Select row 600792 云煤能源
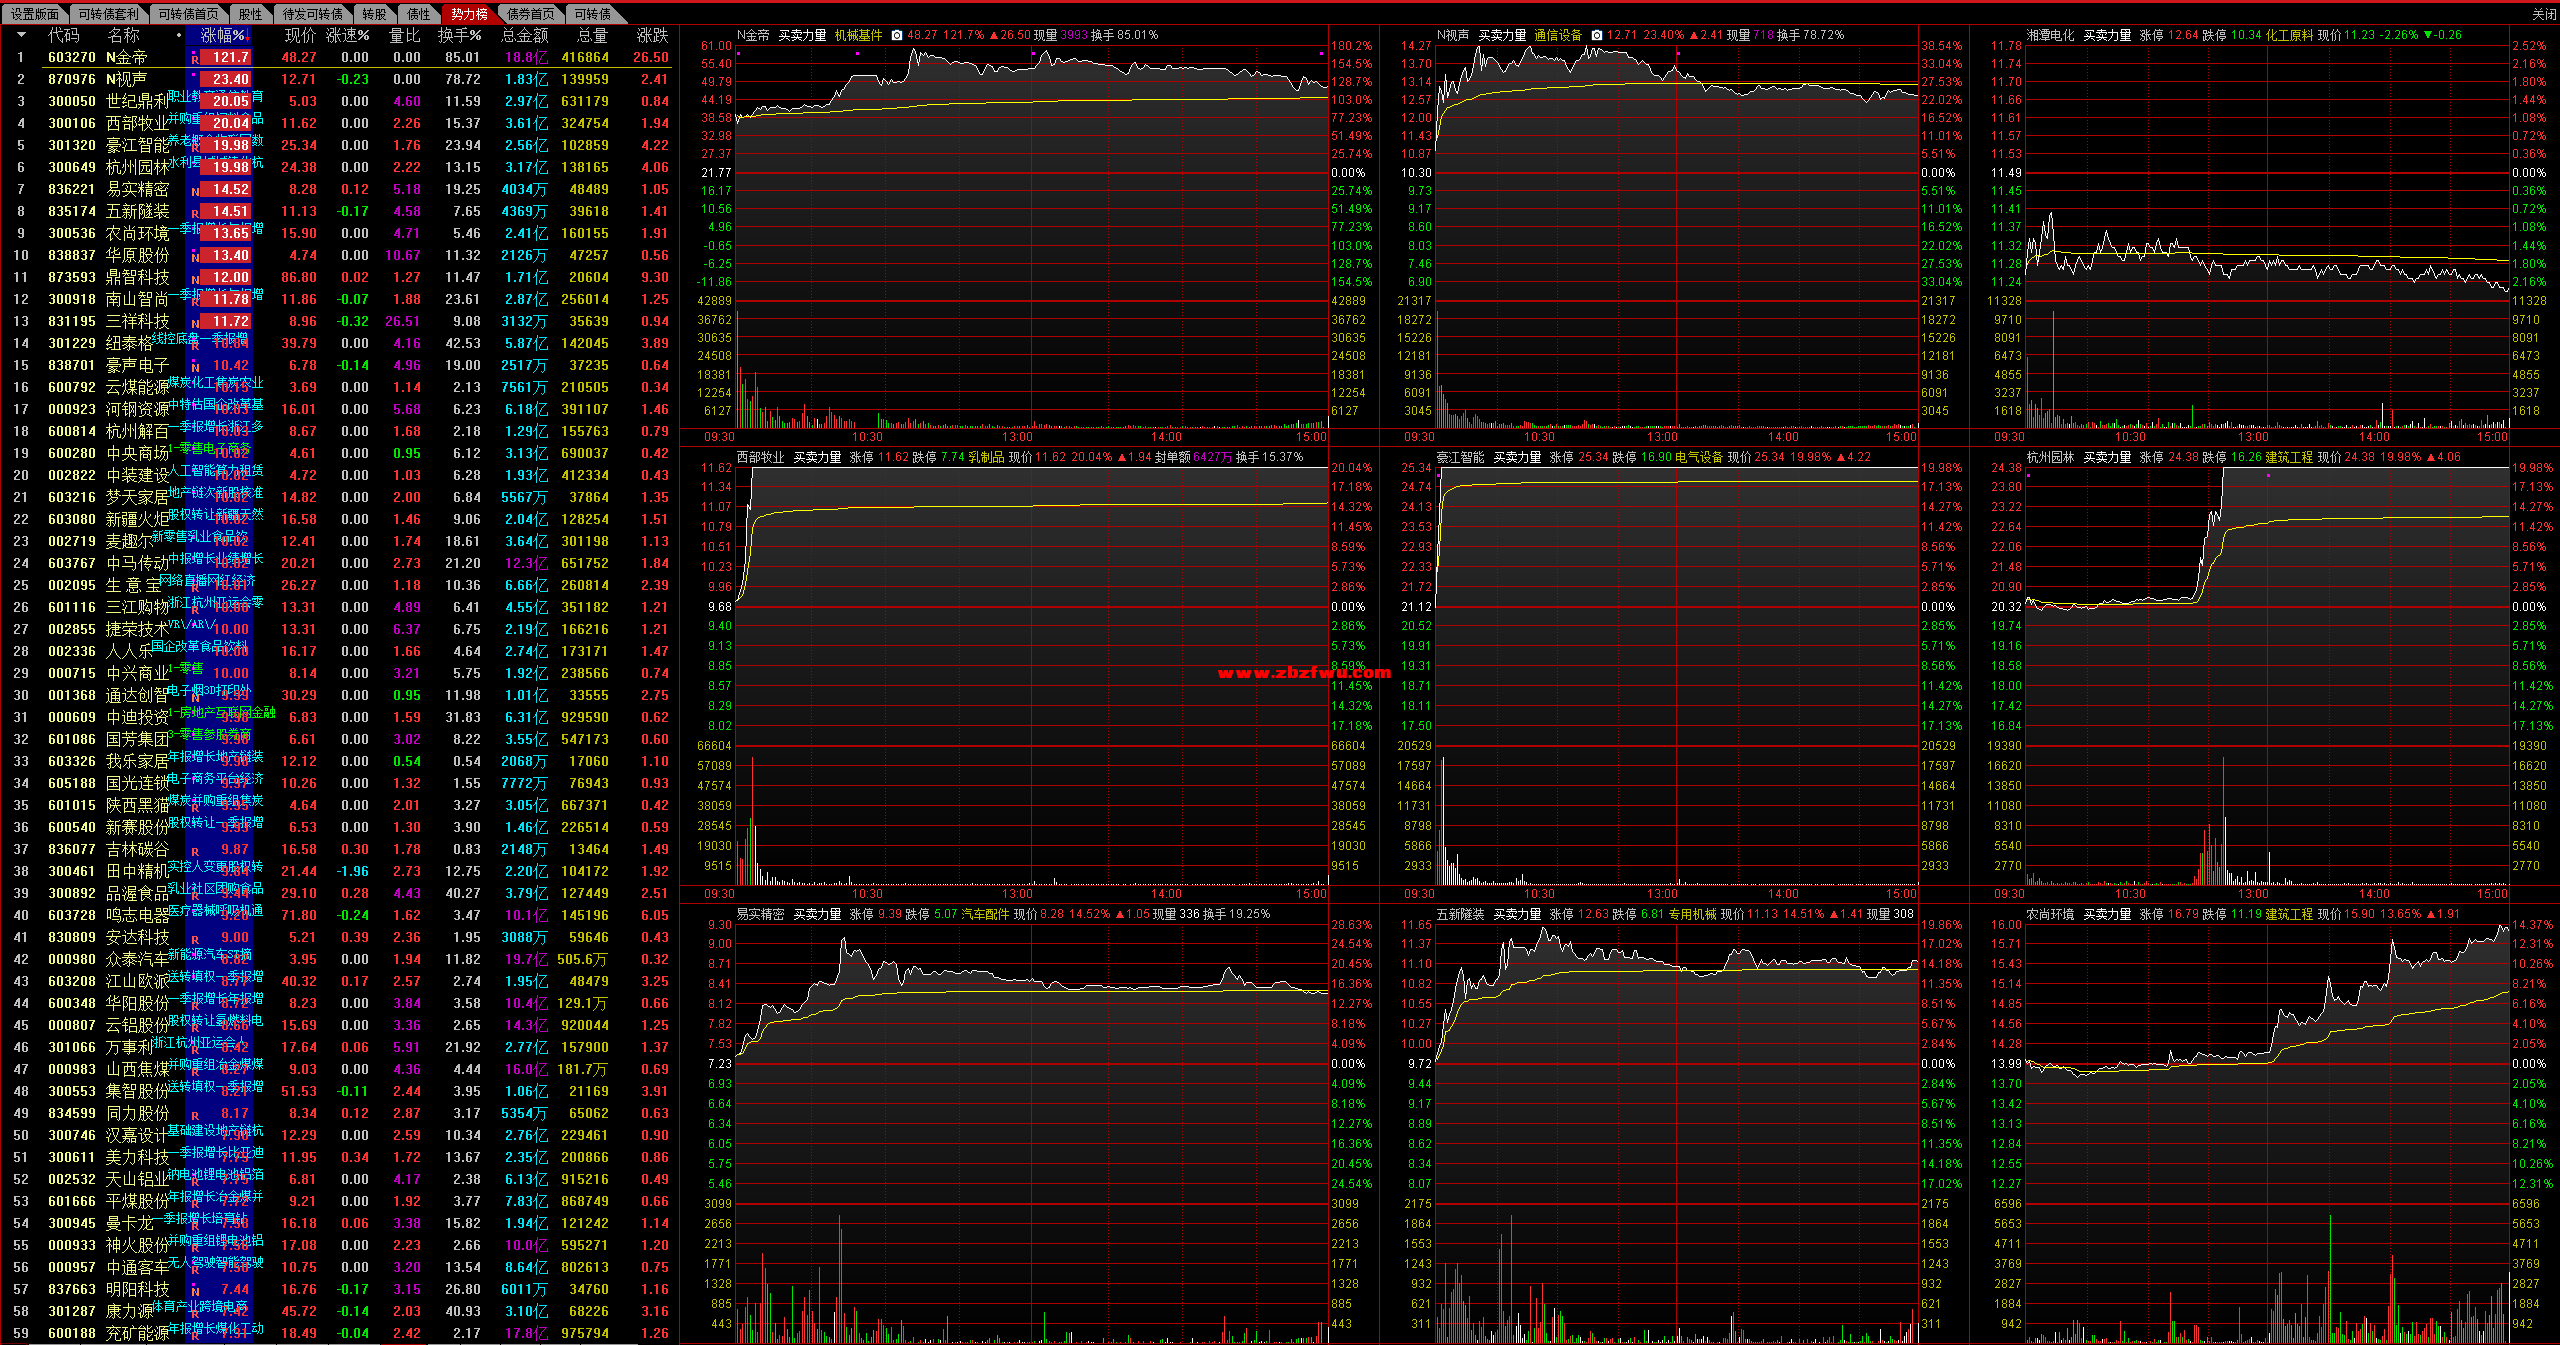This screenshot has height=1345, width=2560. (x=340, y=387)
